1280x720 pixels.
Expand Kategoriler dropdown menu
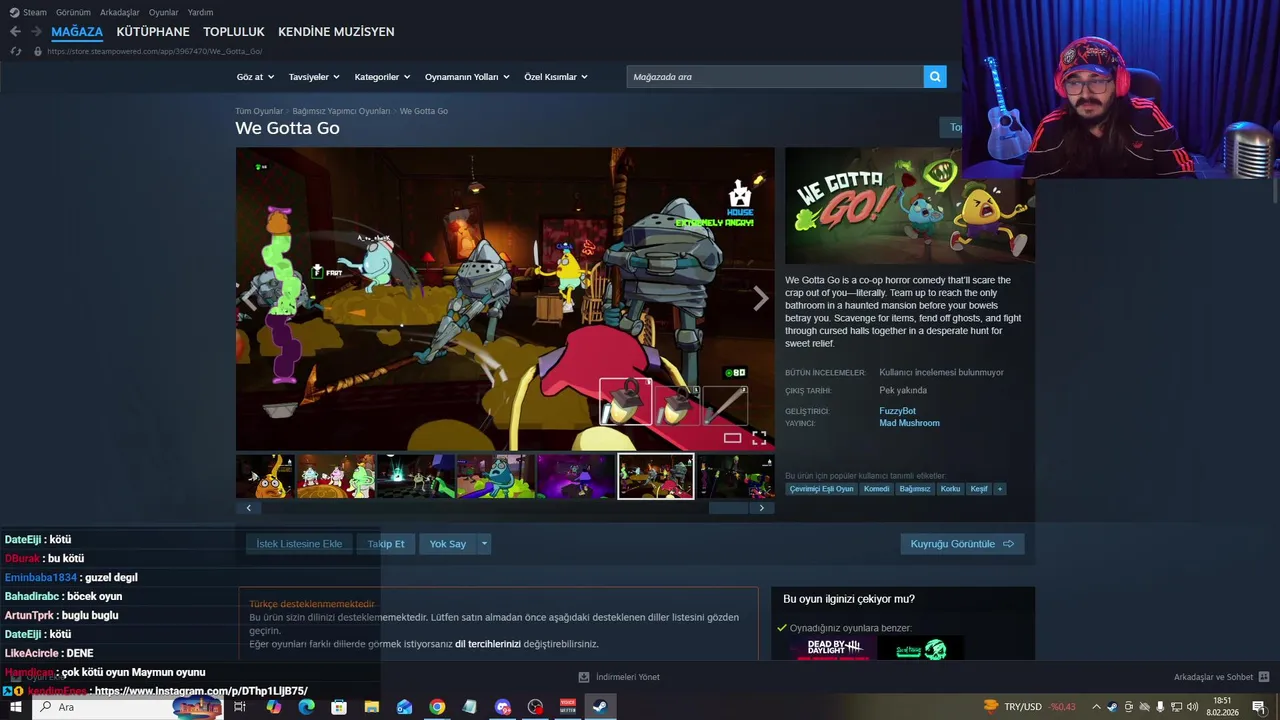pyautogui.click(x=382, y=77)
